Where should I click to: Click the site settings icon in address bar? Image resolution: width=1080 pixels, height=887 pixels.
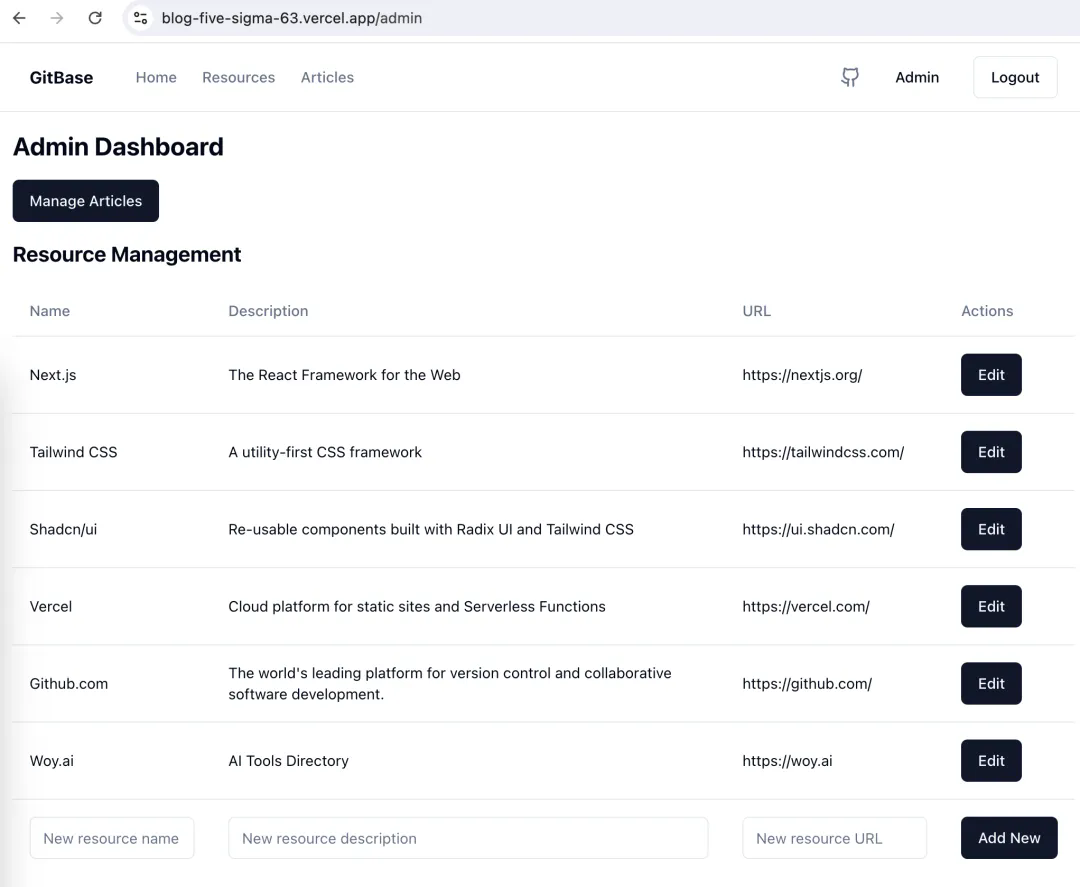[x=141, y=18]
